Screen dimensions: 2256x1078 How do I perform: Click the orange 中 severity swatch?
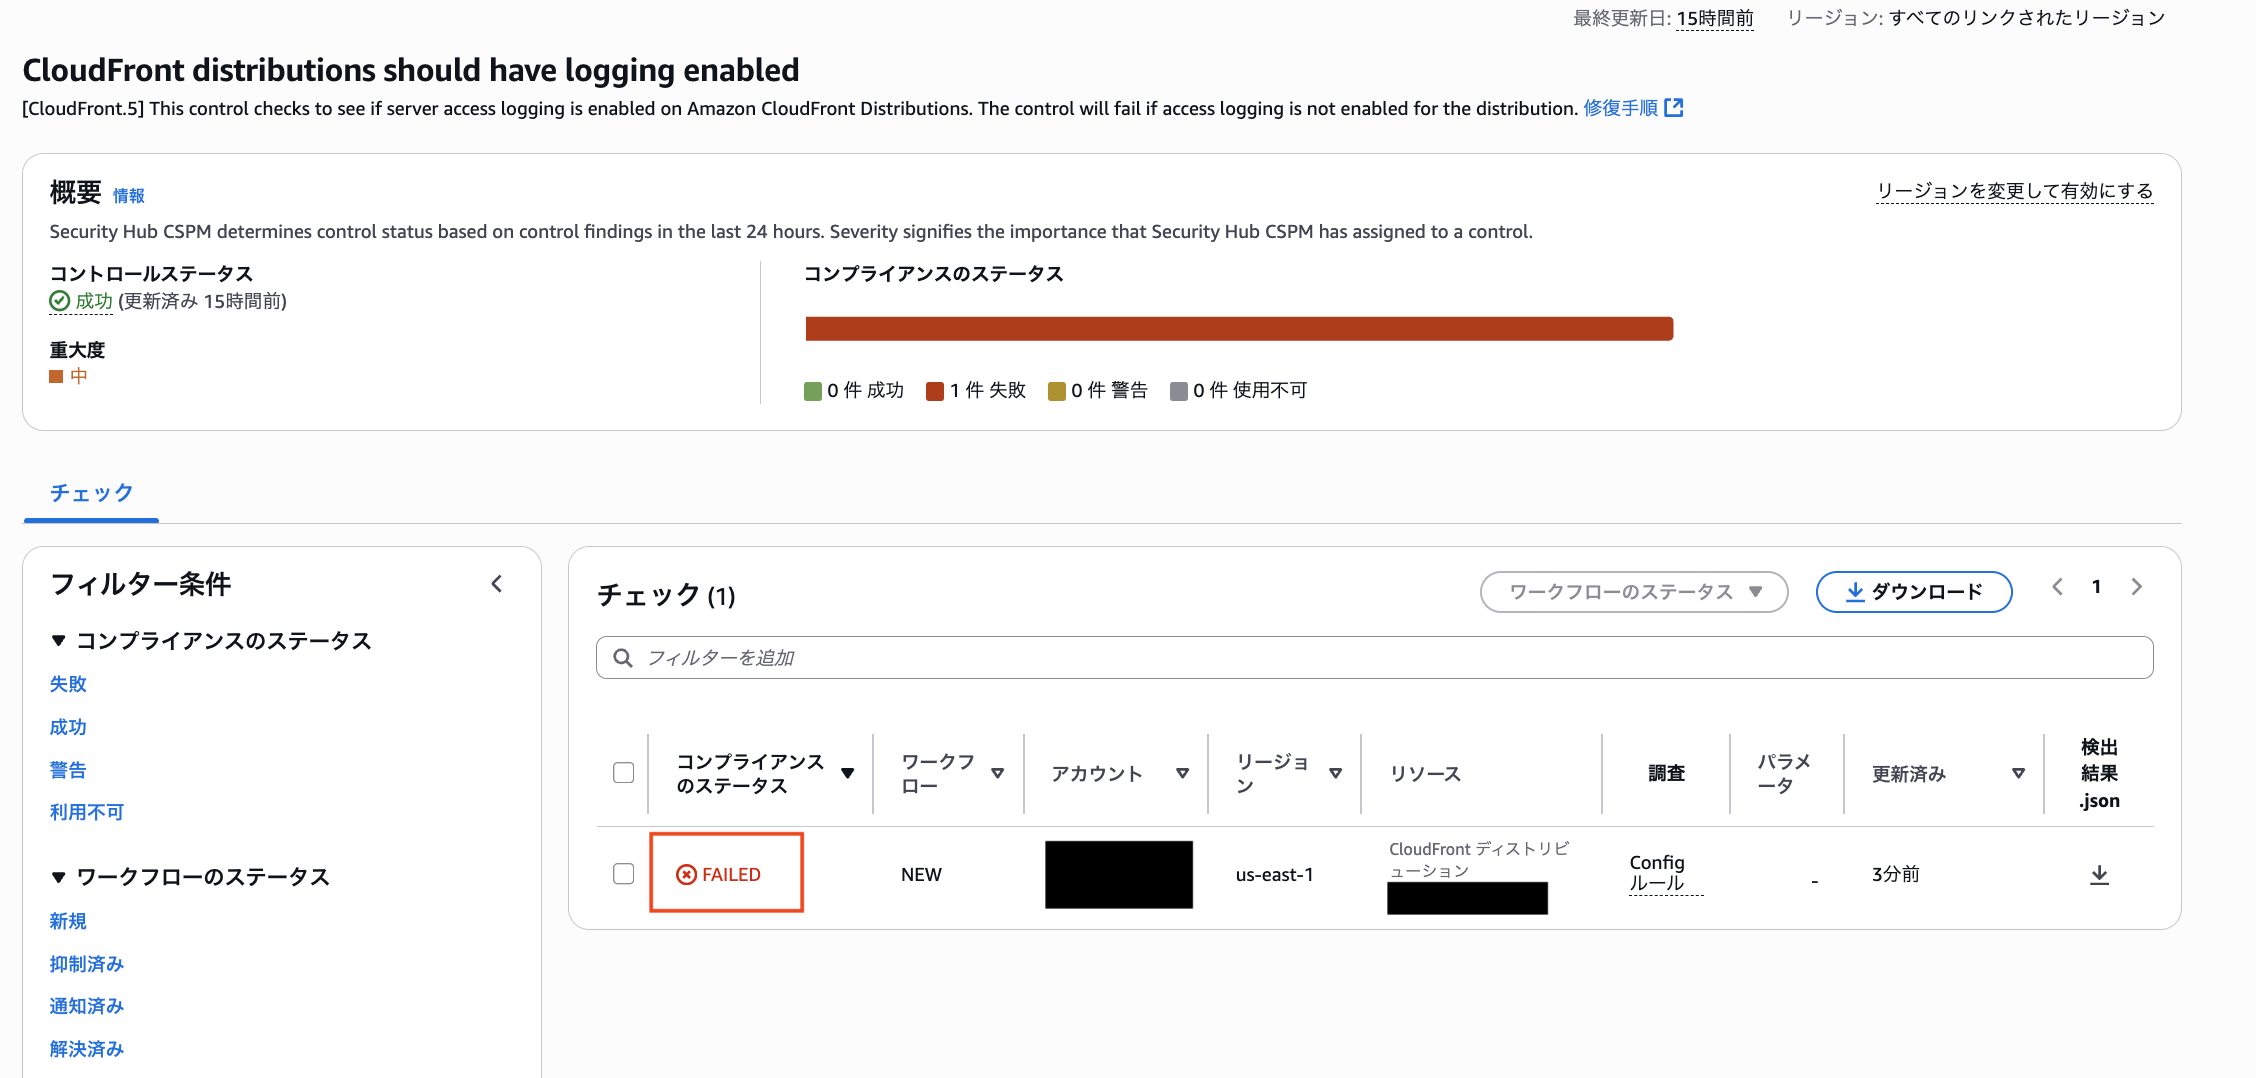56,377
